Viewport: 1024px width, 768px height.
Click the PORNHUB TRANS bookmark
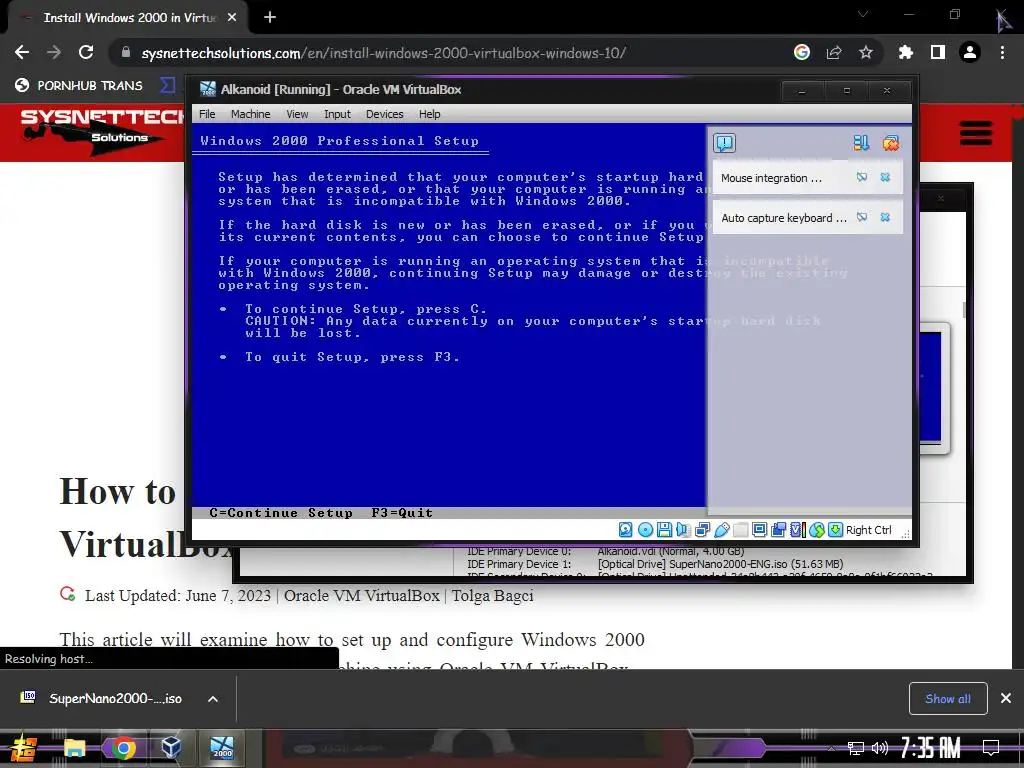[x=79, y=86]
